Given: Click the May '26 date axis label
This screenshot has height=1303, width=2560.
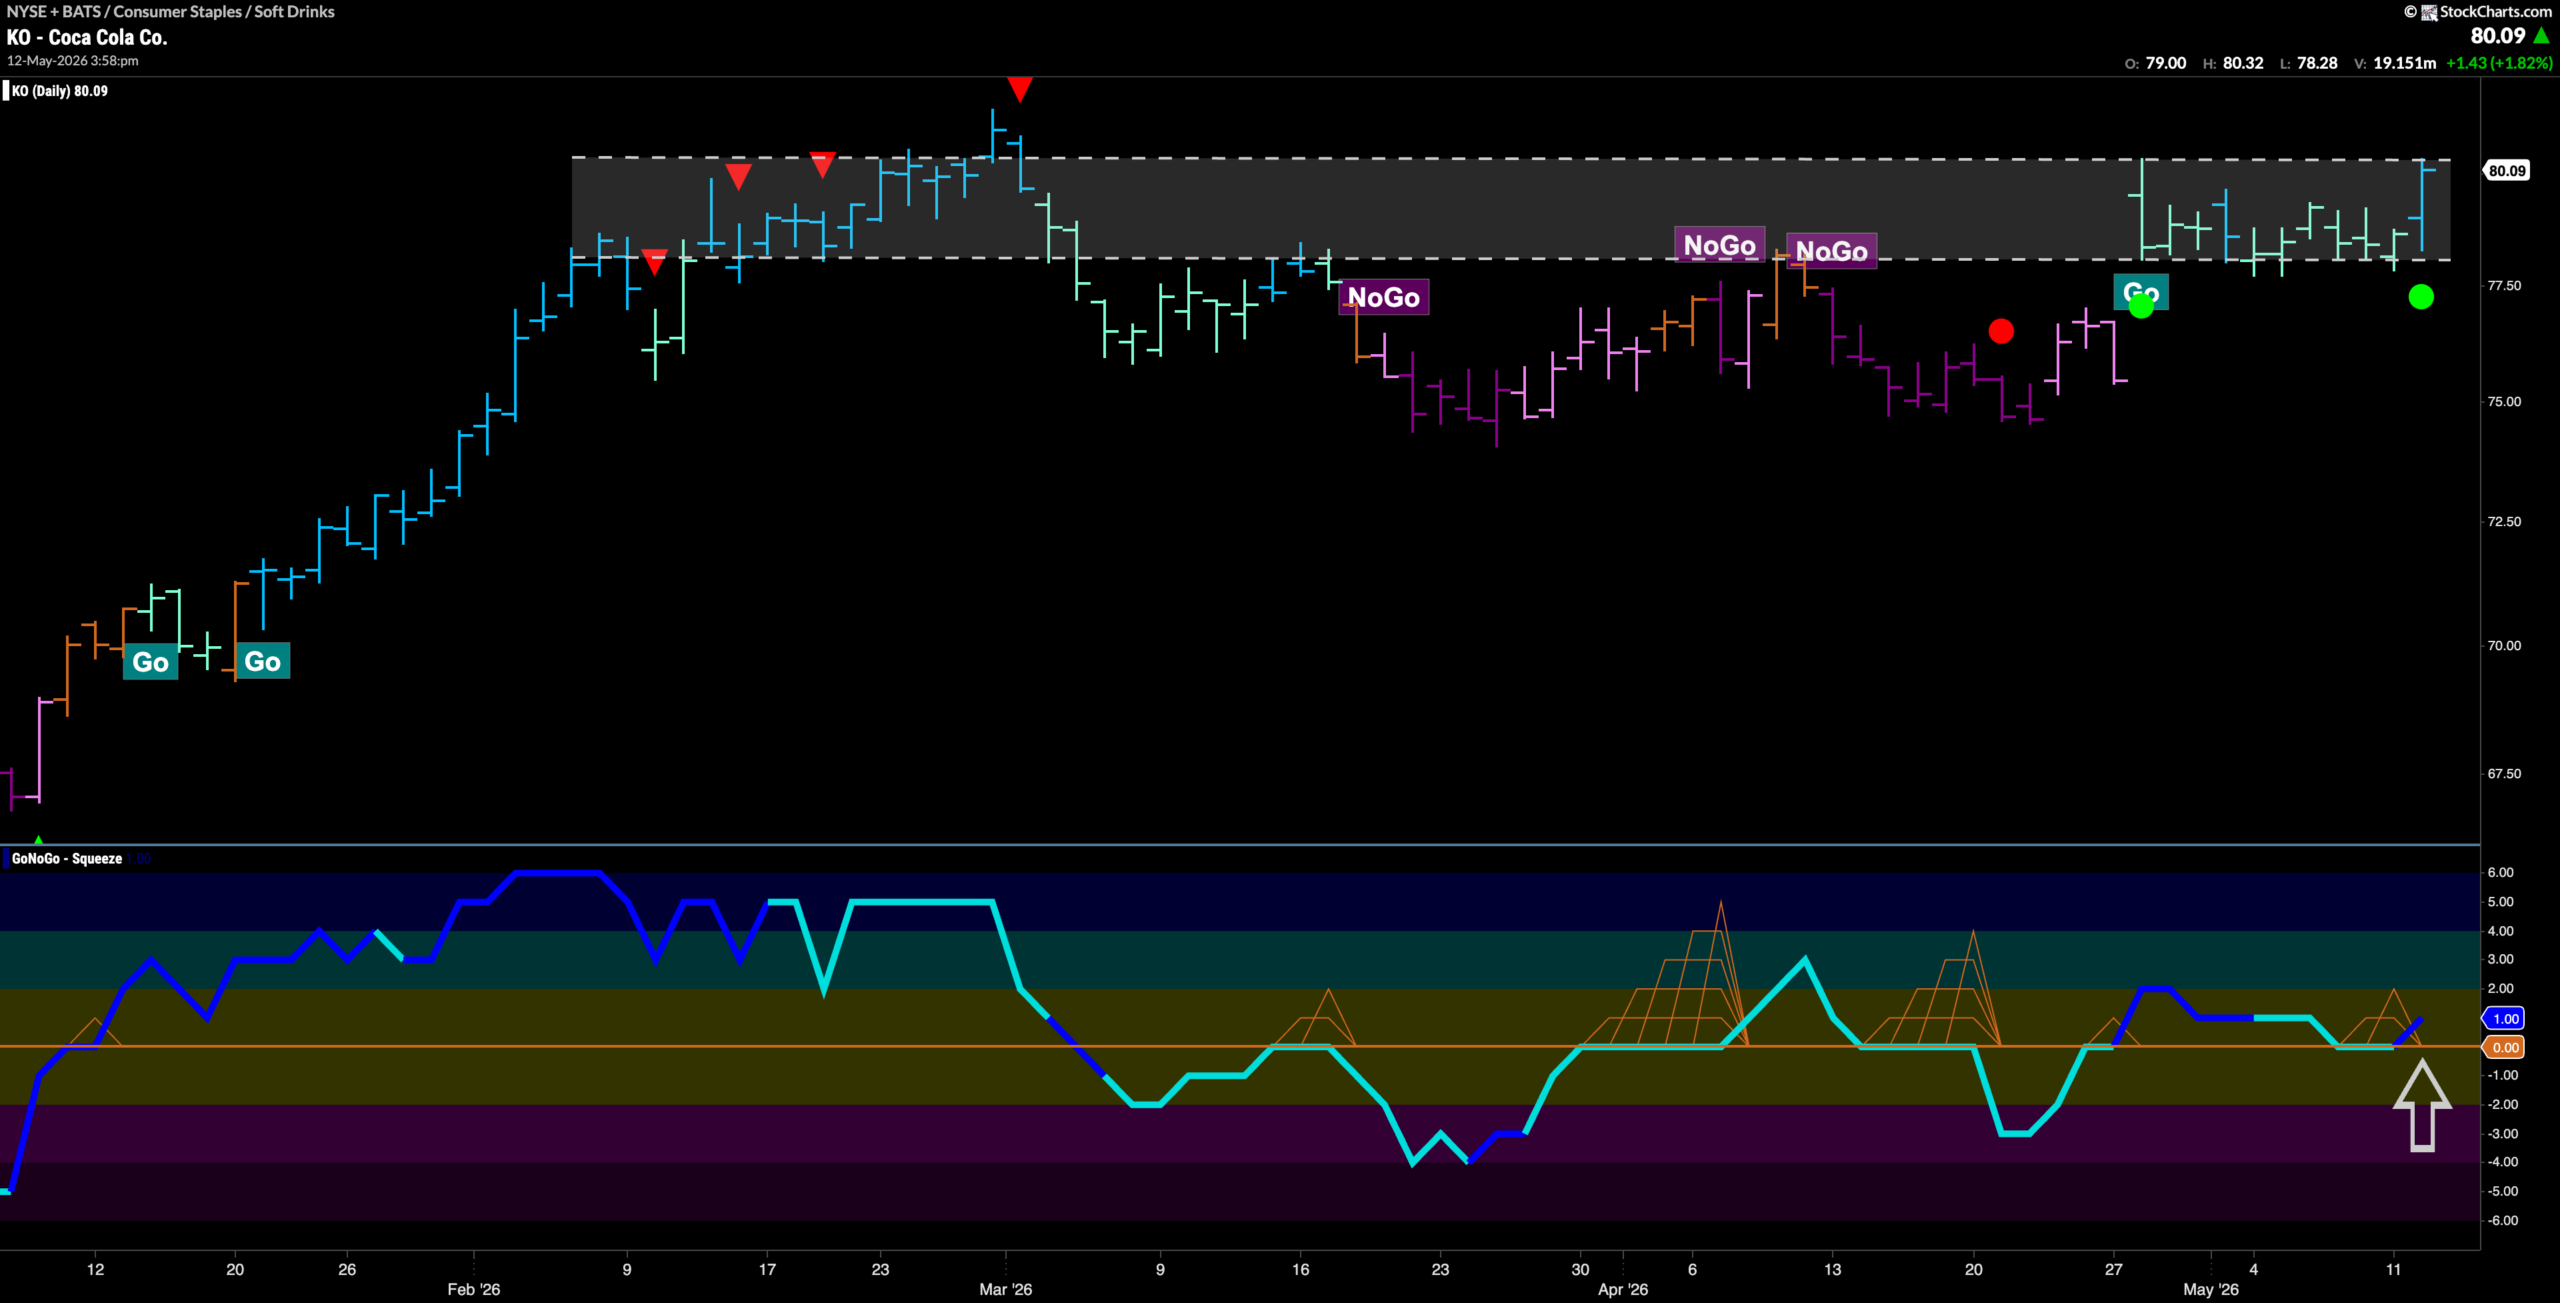Looking at the screenshot, I should coord(2211,1290).
